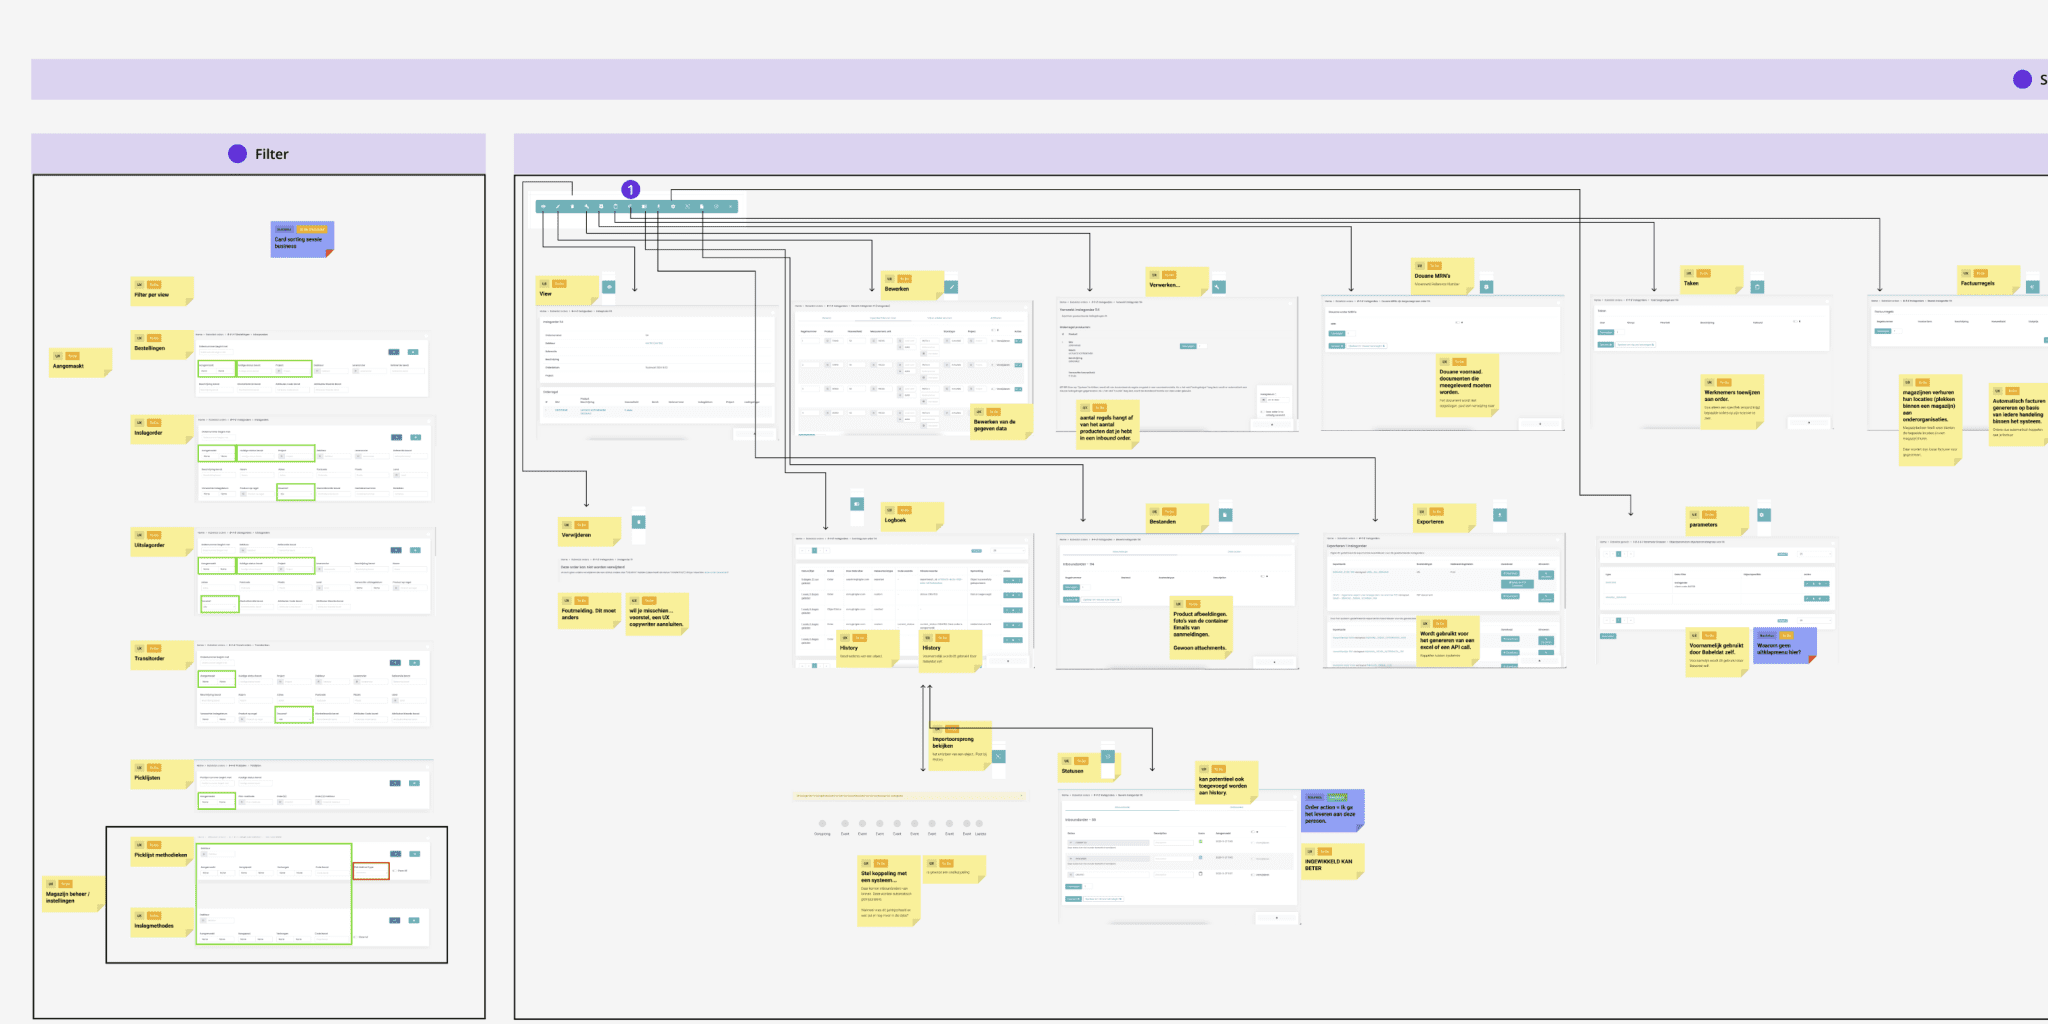Click the teal eye icon beside View note
2048x1024 pixels.
click(608, 287)
